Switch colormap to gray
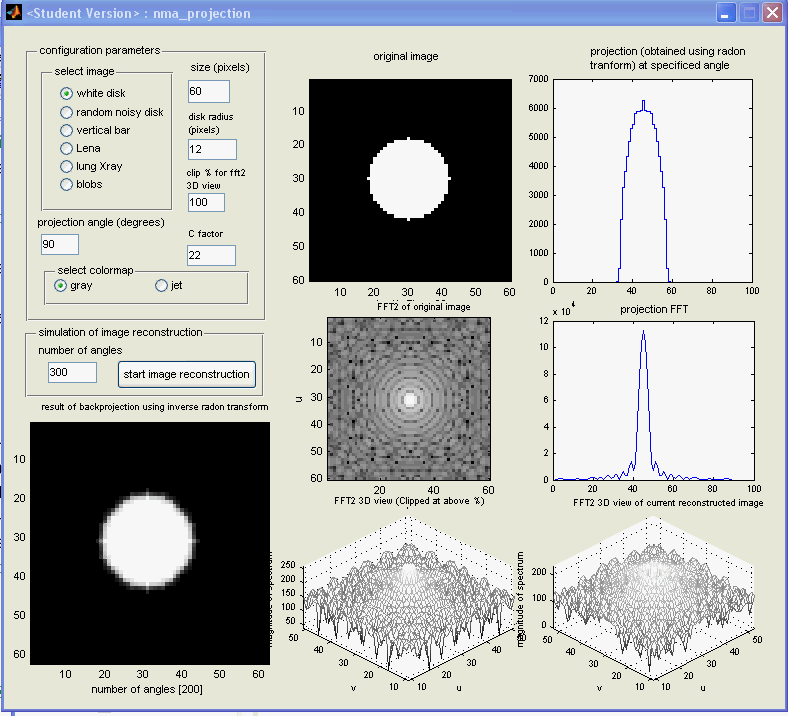 tap(61, 286)
